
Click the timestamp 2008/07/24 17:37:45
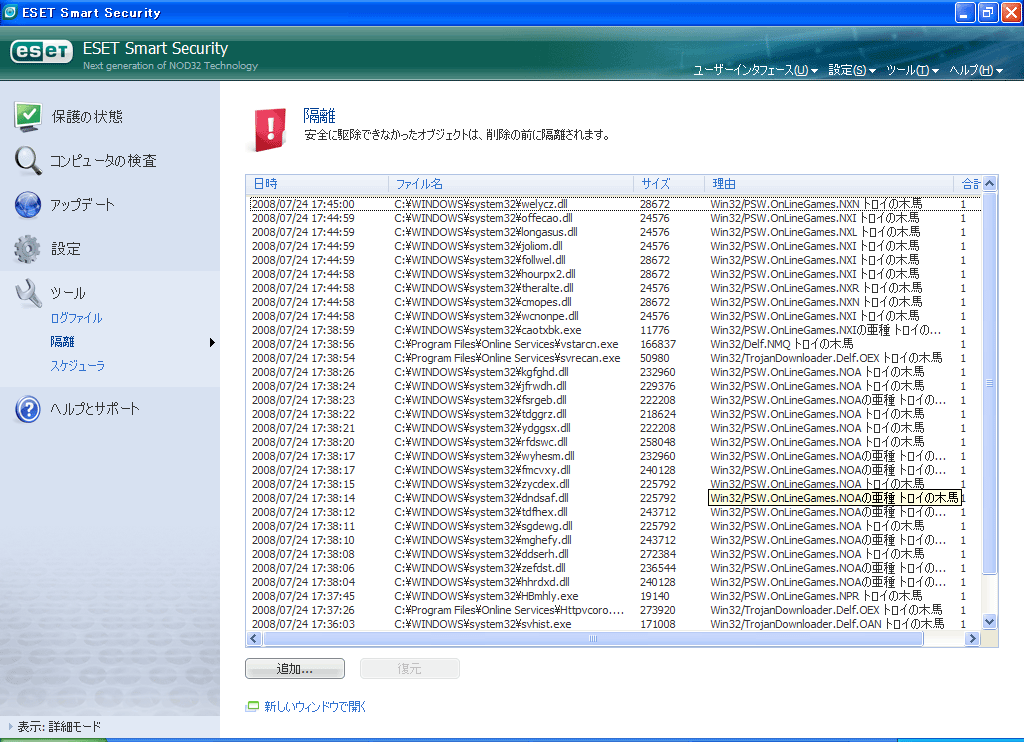303,596
